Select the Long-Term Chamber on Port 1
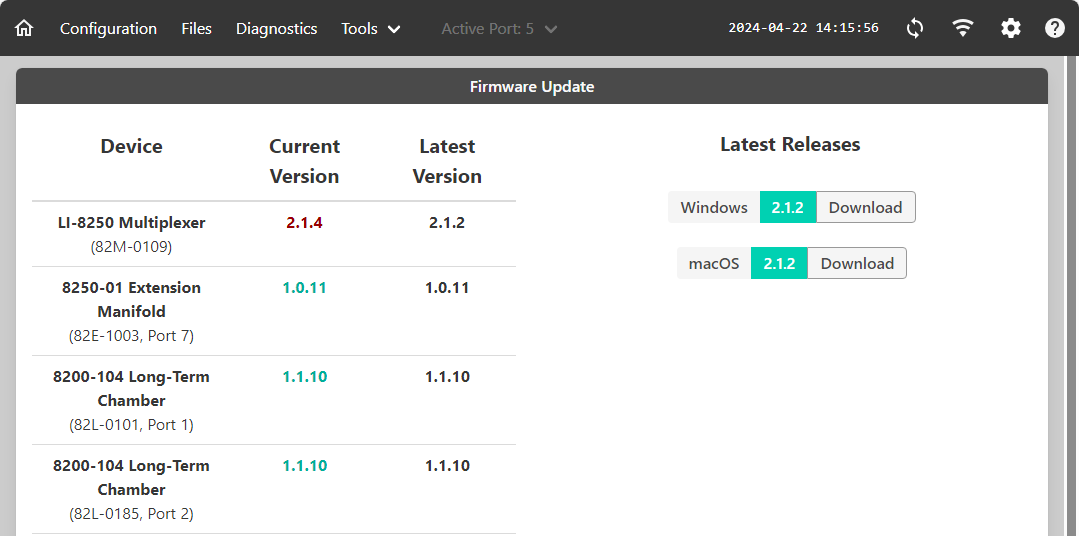 click(x=131, y=389)
